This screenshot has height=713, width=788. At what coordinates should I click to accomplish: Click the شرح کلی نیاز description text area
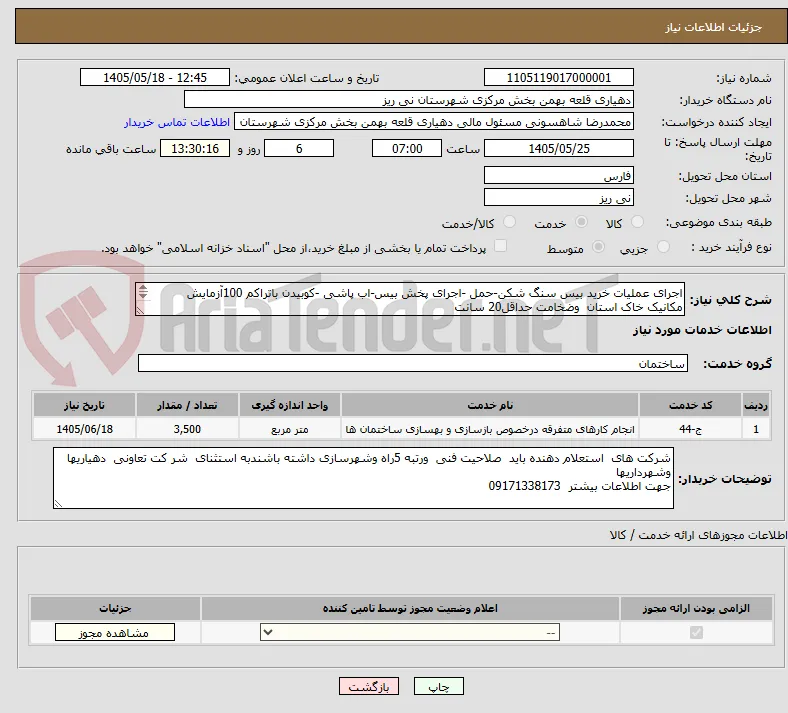point(410,299)
